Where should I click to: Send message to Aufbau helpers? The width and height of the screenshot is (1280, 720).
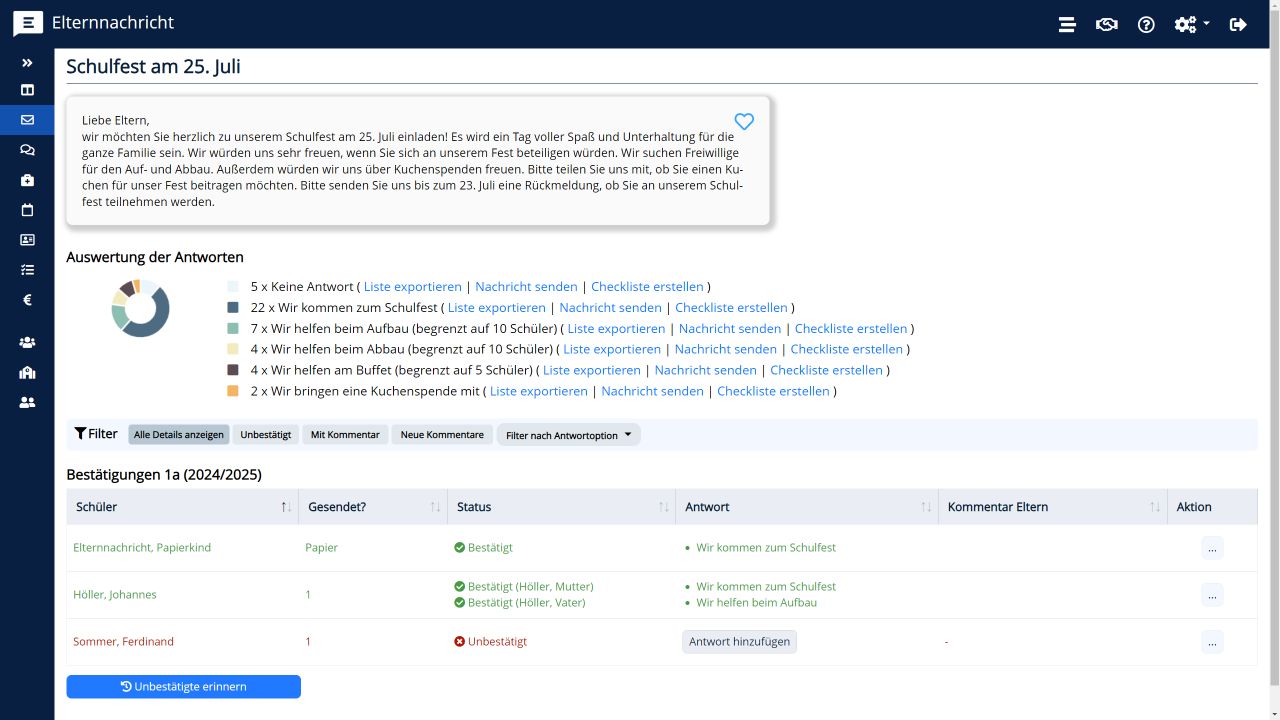tap(730, 329)
